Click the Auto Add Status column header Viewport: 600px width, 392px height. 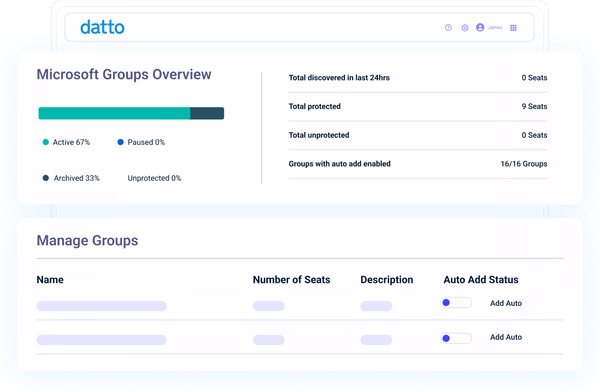[481, 280]
